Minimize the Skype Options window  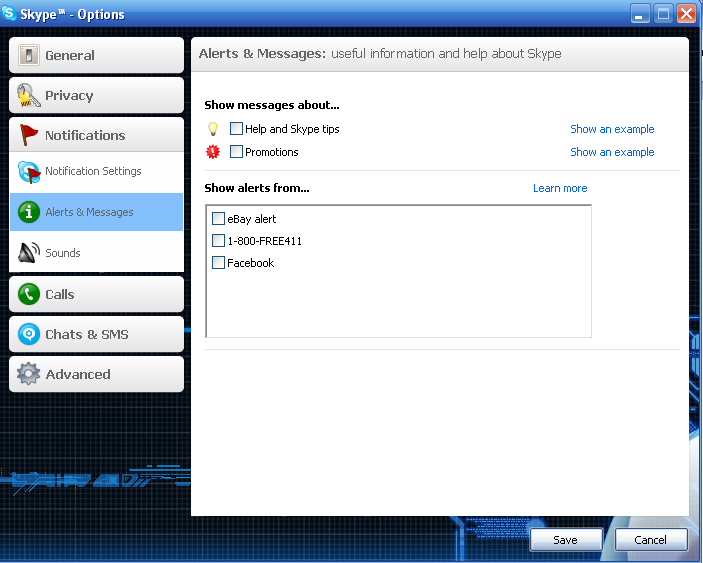[x=640, y=13]
